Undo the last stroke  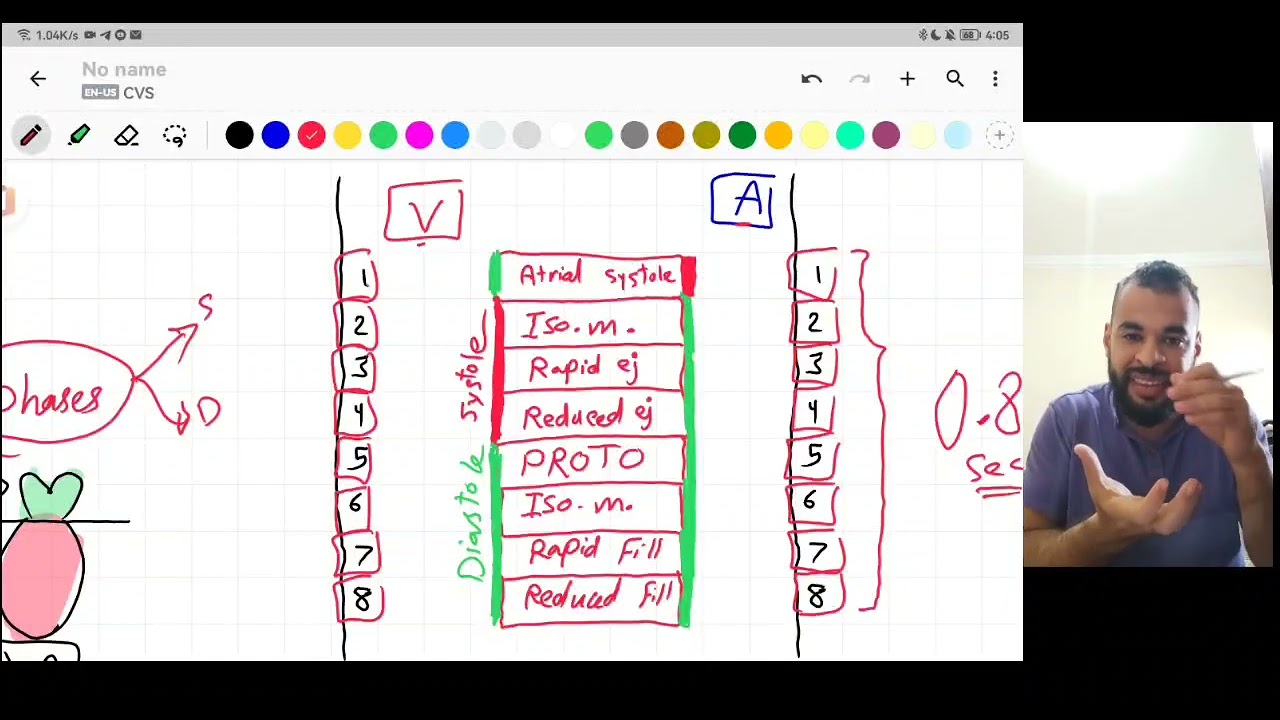(811, 79)
